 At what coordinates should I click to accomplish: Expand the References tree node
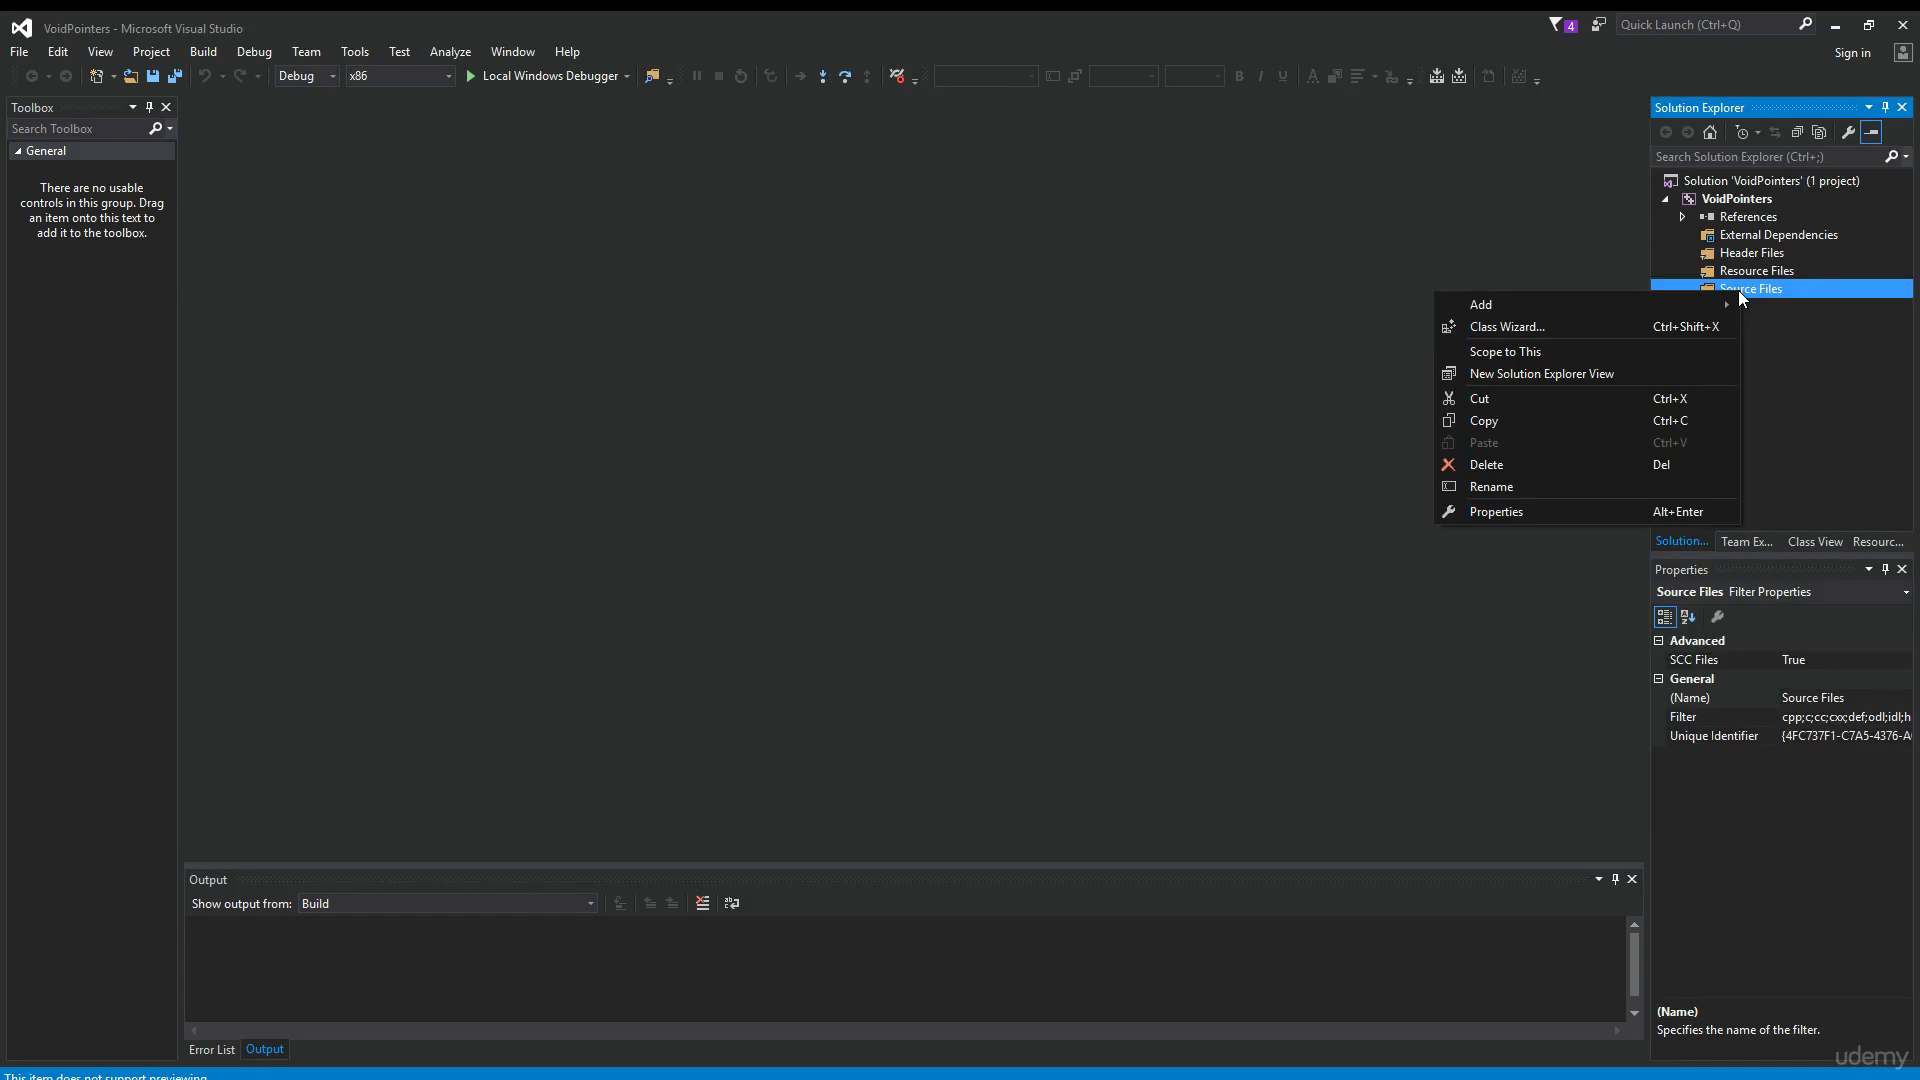click(x=1682, y=217)
